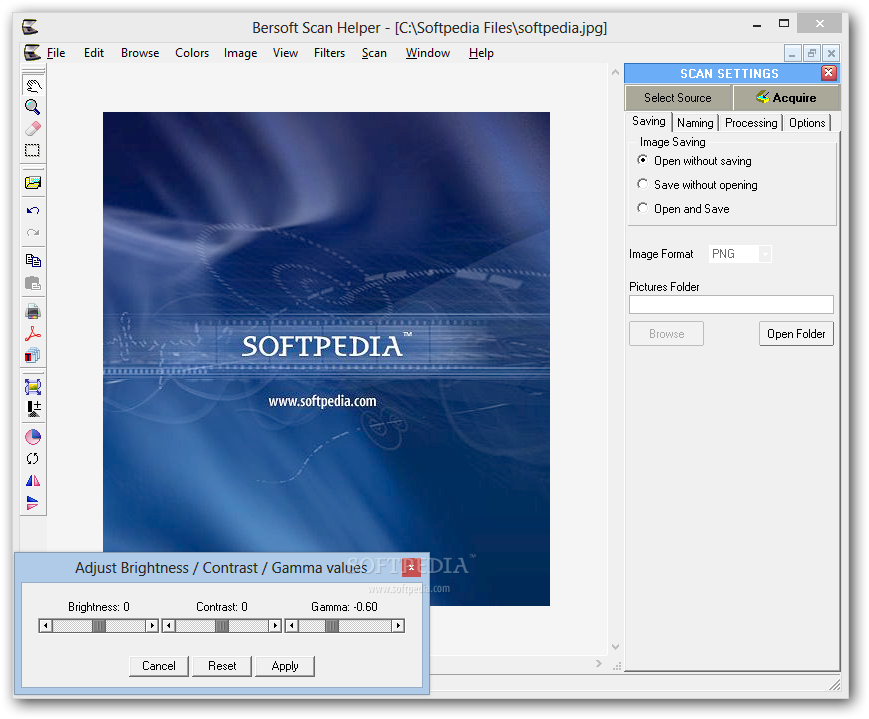Image resolution: width=869 pixels, height=719 pixels.
Task: Click the flip vertical icon
Action: (33, 503)
